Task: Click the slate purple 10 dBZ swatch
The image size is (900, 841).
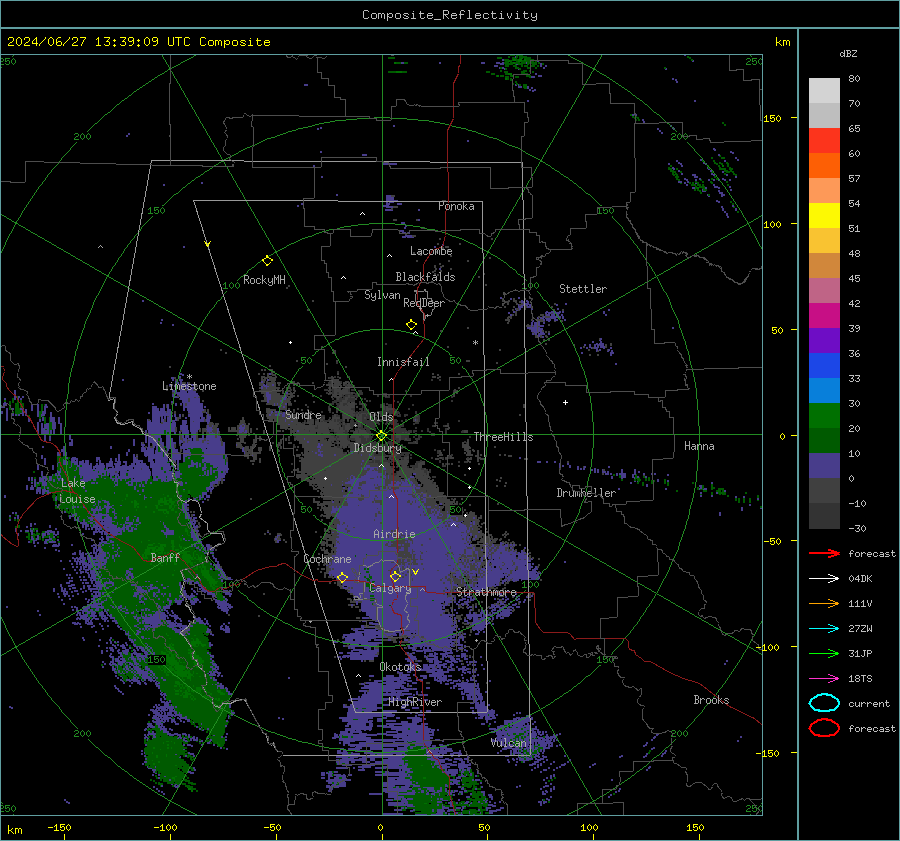Action: coord(824,466)
